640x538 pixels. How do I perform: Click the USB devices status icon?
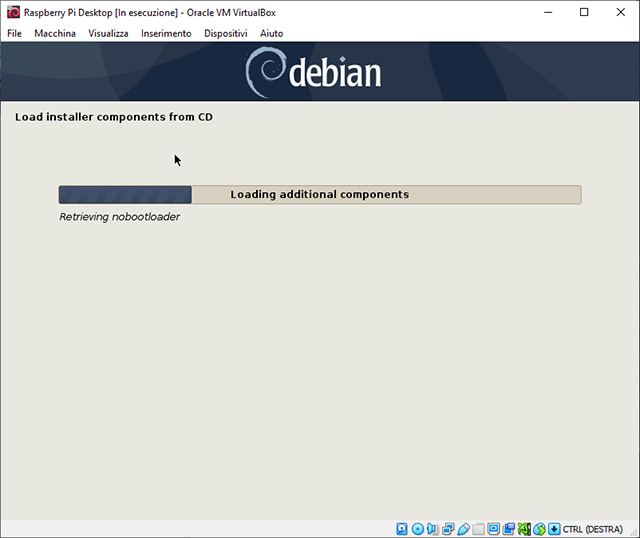click(463, 528)
